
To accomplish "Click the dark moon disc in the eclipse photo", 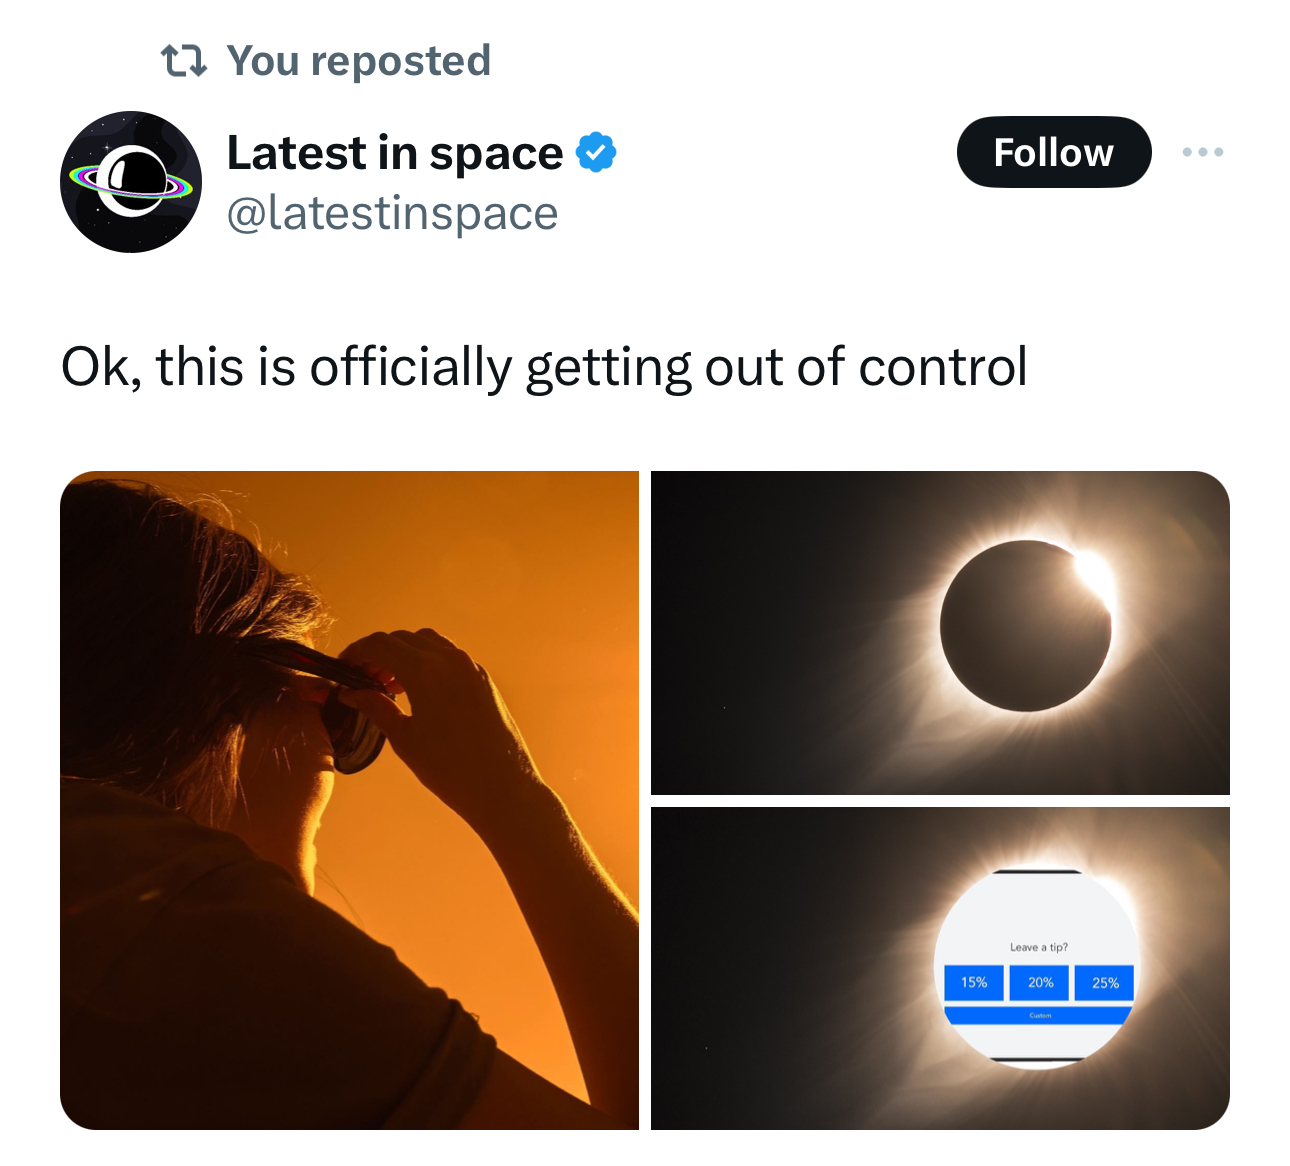I will [1020, 628].
